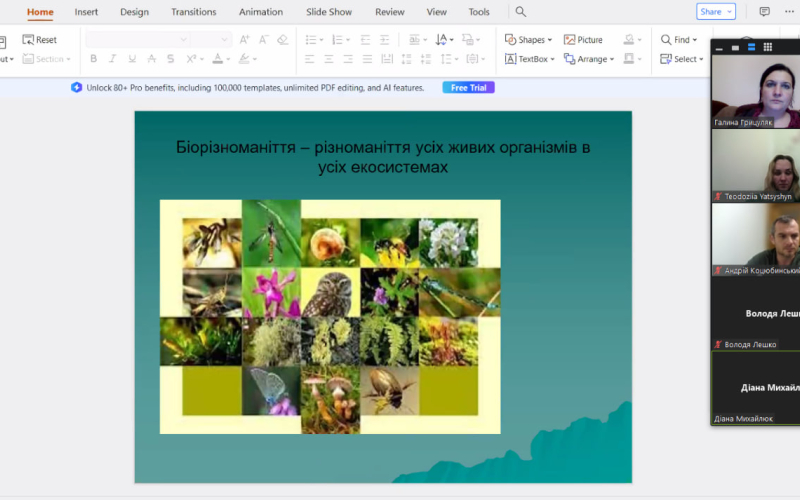Viewport: 800px width, 500px height.
Task: Open the Shapes gallery
Action: pos(528,39)
